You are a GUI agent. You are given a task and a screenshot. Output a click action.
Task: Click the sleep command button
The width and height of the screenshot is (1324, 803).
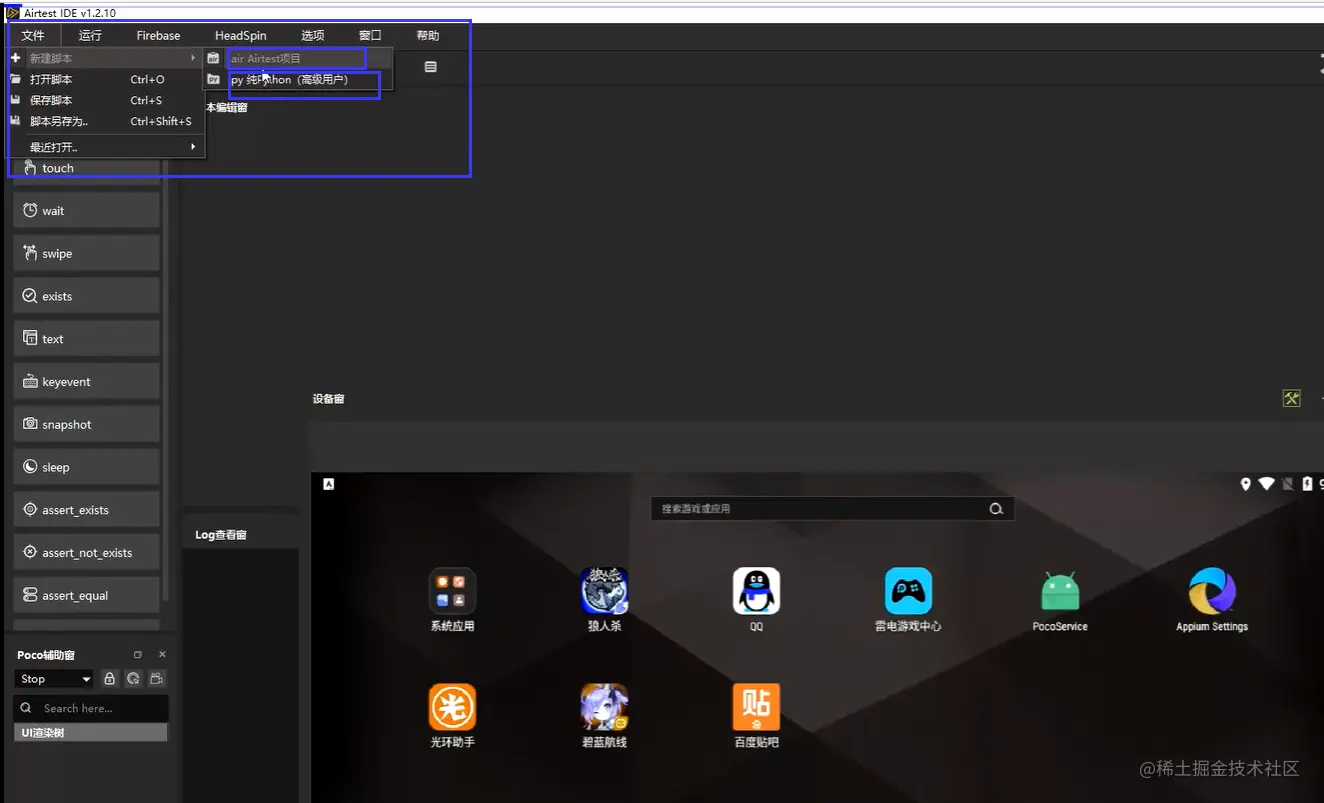(x=87, y=467)
